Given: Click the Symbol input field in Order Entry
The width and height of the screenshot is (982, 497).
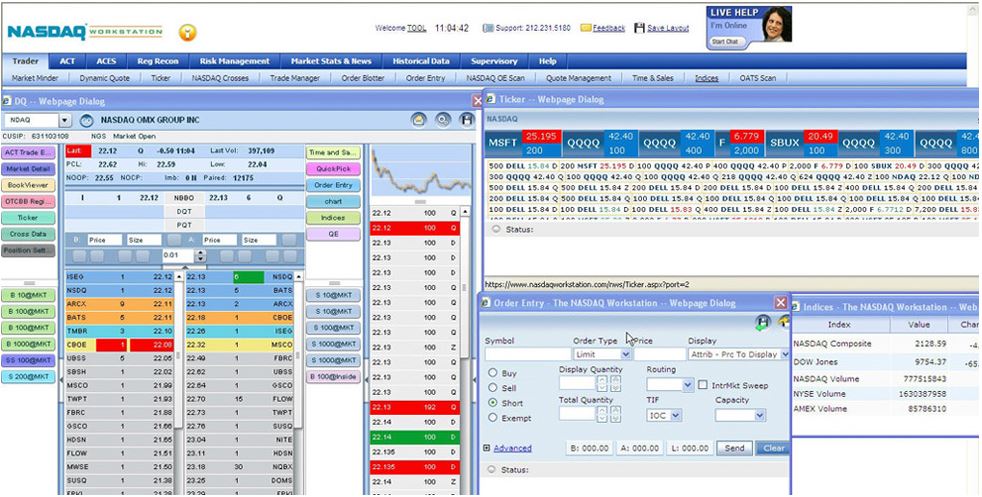Looking at the screenshot, I should point(527,354).
